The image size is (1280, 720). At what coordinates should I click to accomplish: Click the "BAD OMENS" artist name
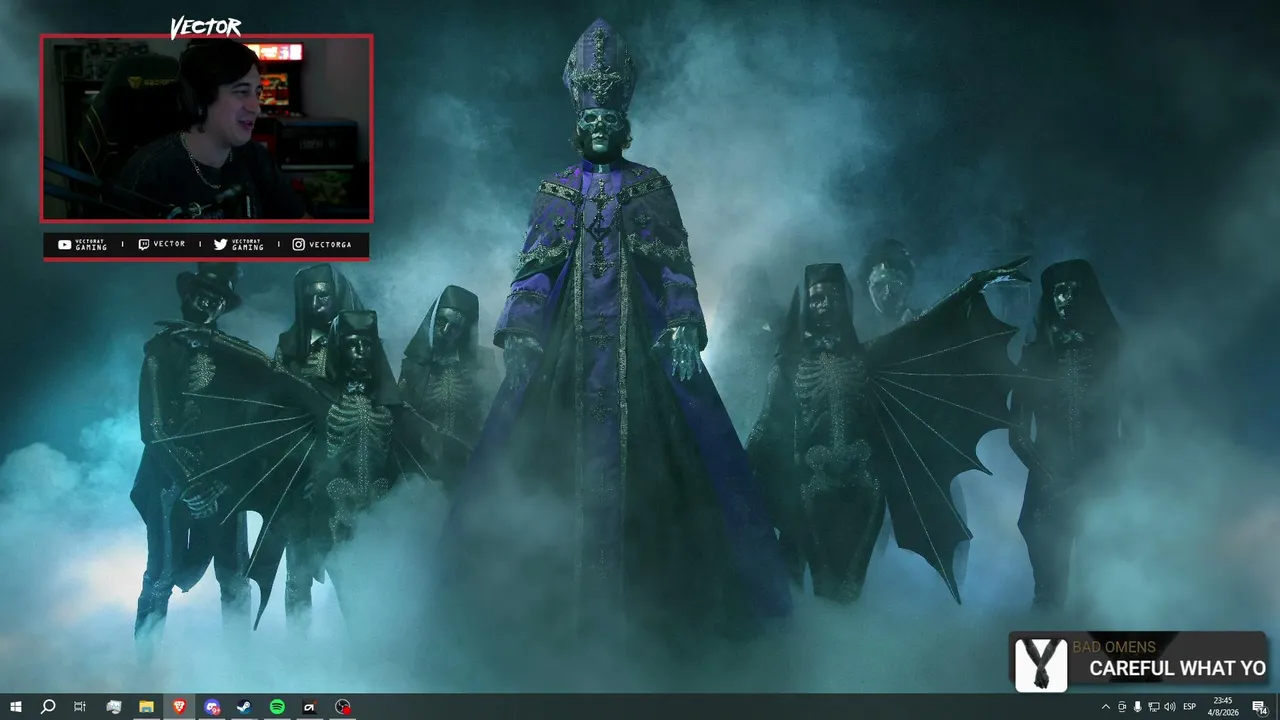click(1114, 647)
